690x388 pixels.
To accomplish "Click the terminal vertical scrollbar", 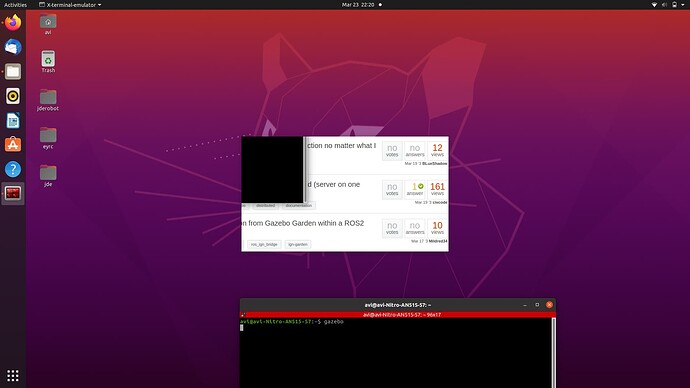I will (554, 352).
